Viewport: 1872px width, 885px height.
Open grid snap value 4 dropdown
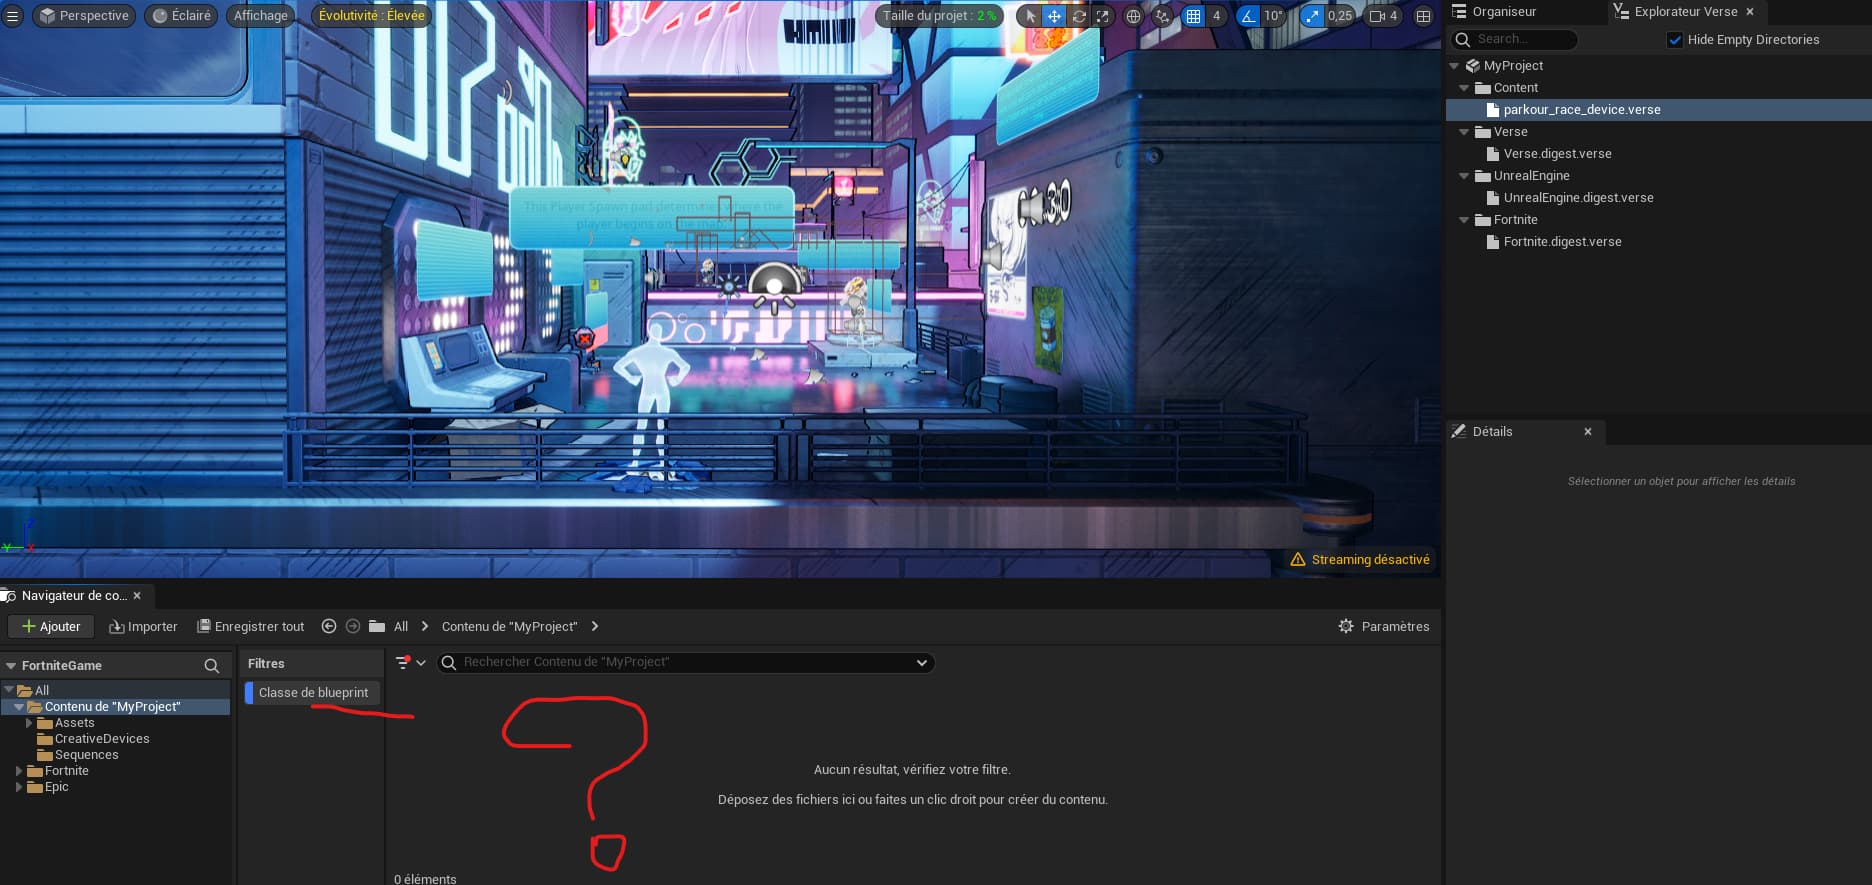click(x=1216, y=16)
